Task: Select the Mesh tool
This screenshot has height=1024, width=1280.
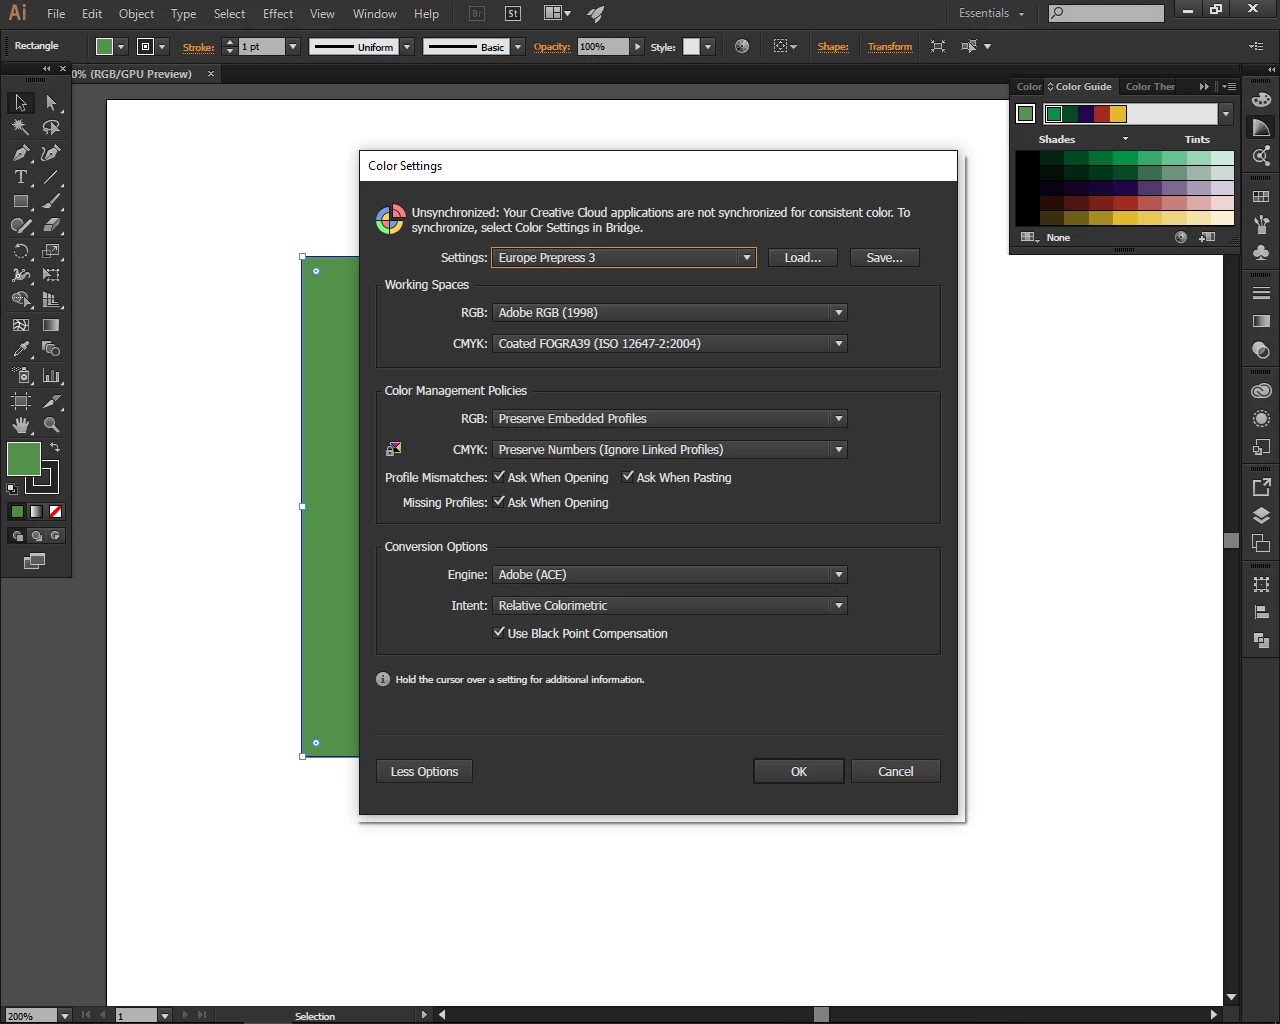Action: 20,325
